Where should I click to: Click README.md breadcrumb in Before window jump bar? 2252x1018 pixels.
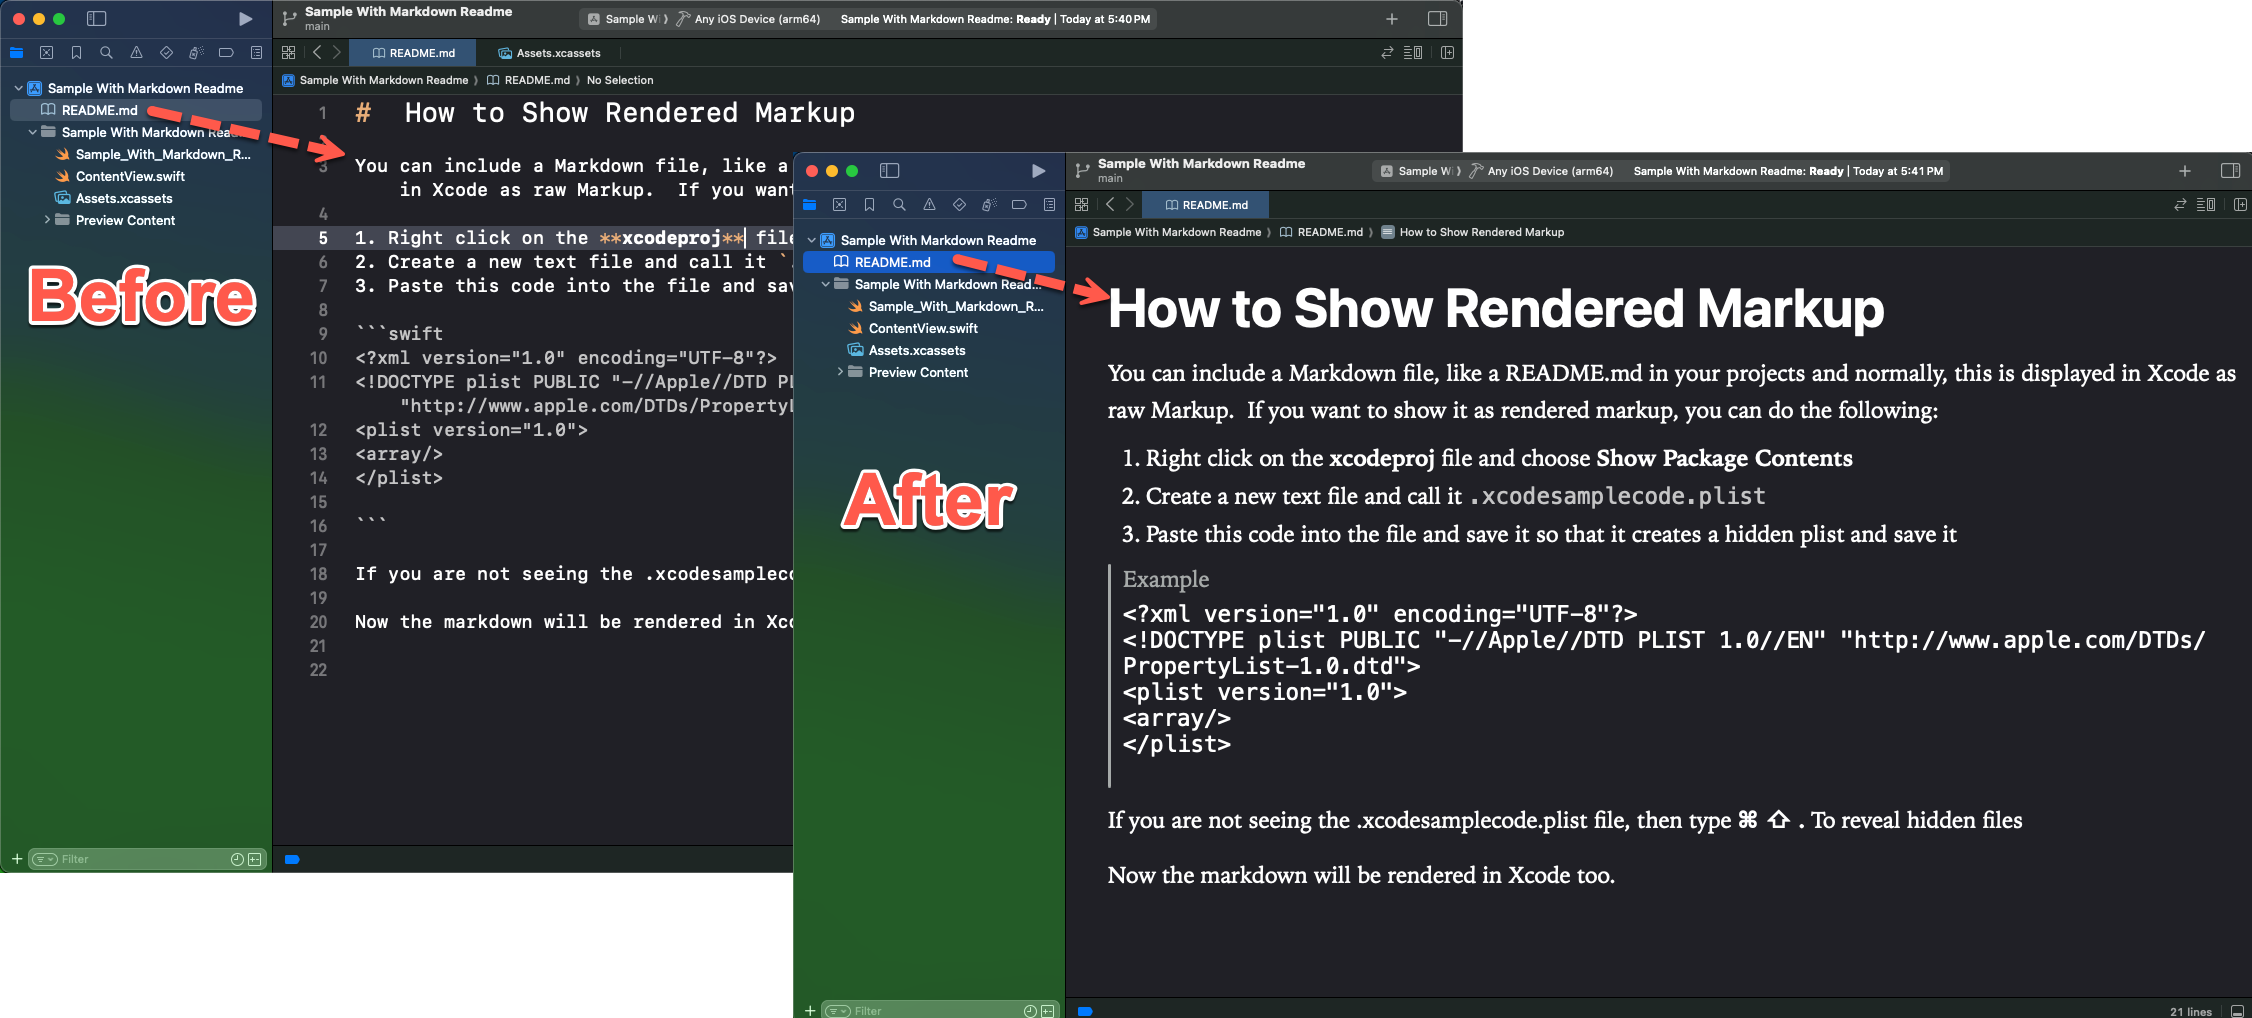[528, 80]
